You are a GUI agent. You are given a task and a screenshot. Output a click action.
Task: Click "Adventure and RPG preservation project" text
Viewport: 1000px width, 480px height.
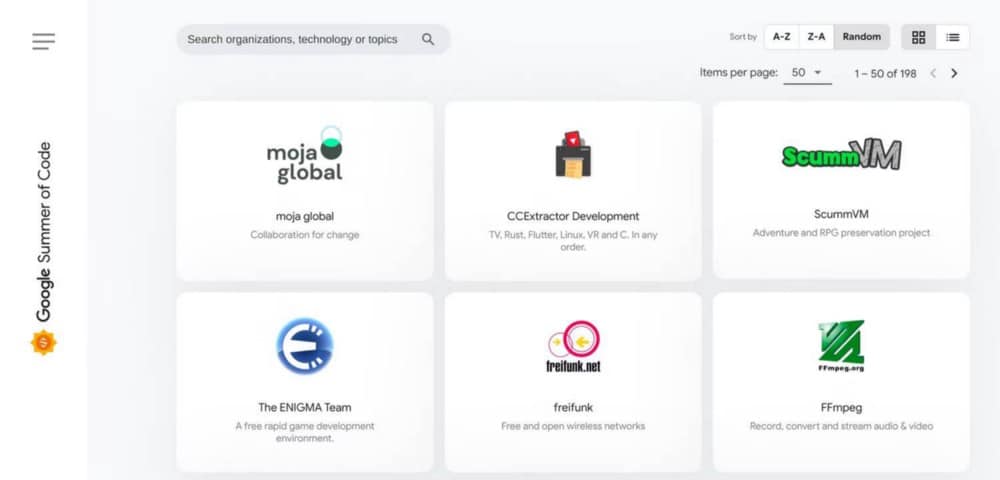click(841, 233)
